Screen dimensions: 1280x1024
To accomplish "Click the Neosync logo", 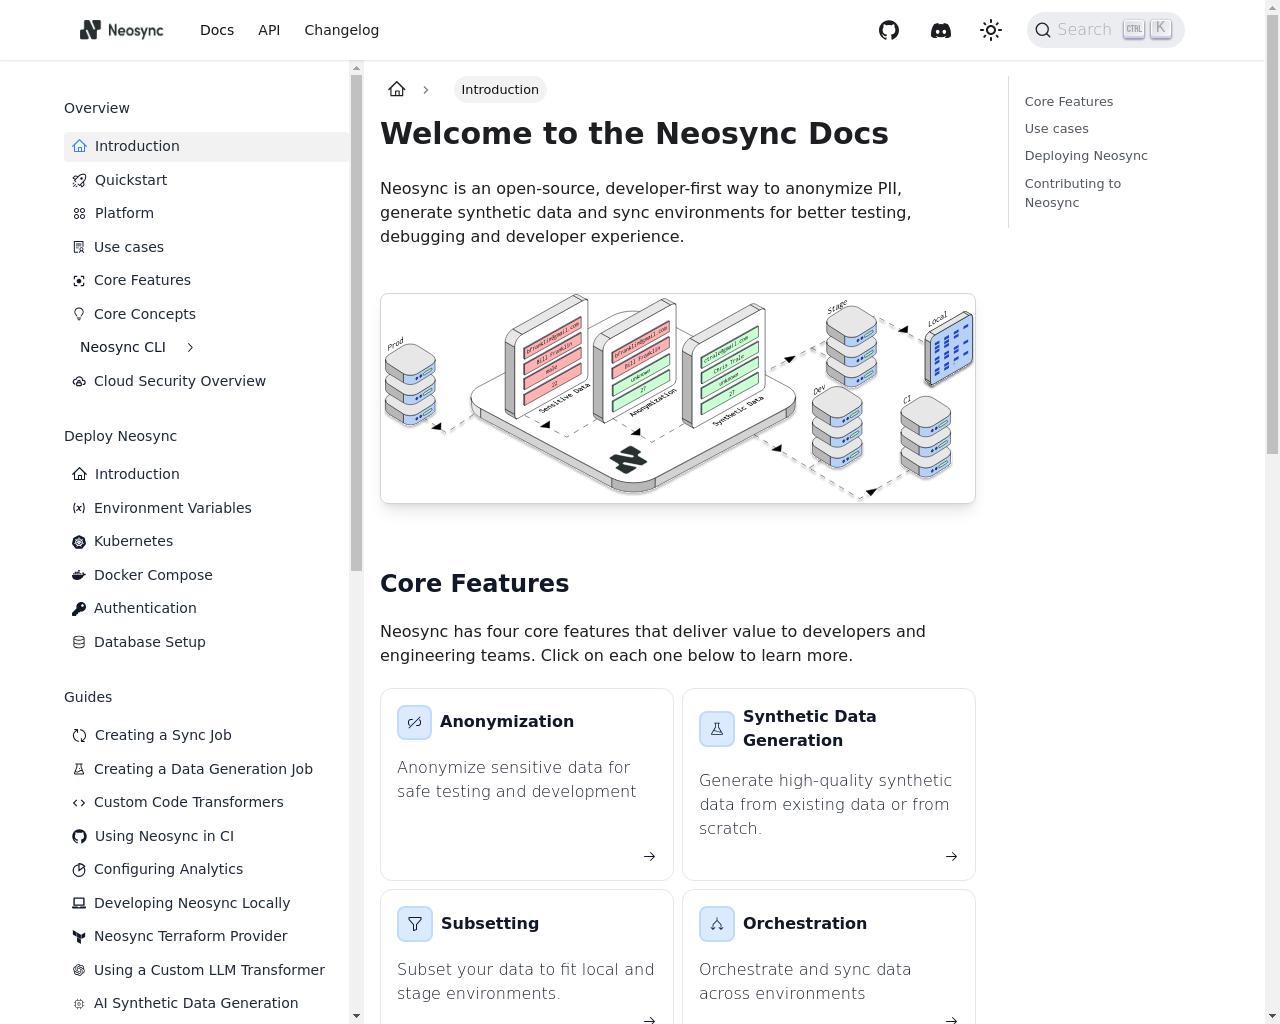I will [121, 30].
